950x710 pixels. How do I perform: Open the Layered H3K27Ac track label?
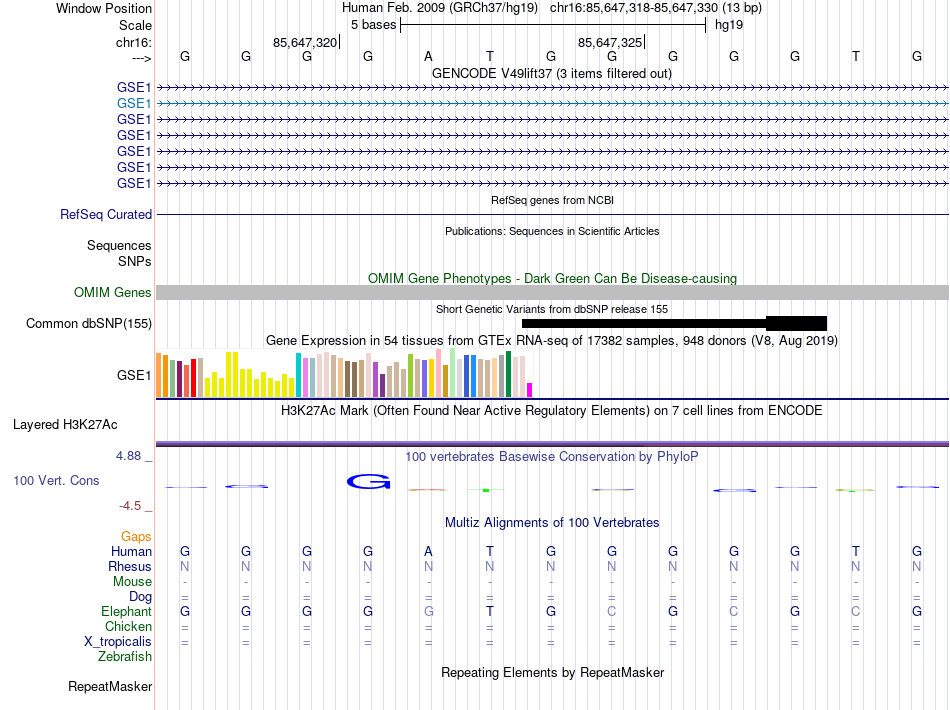[65, 425]
